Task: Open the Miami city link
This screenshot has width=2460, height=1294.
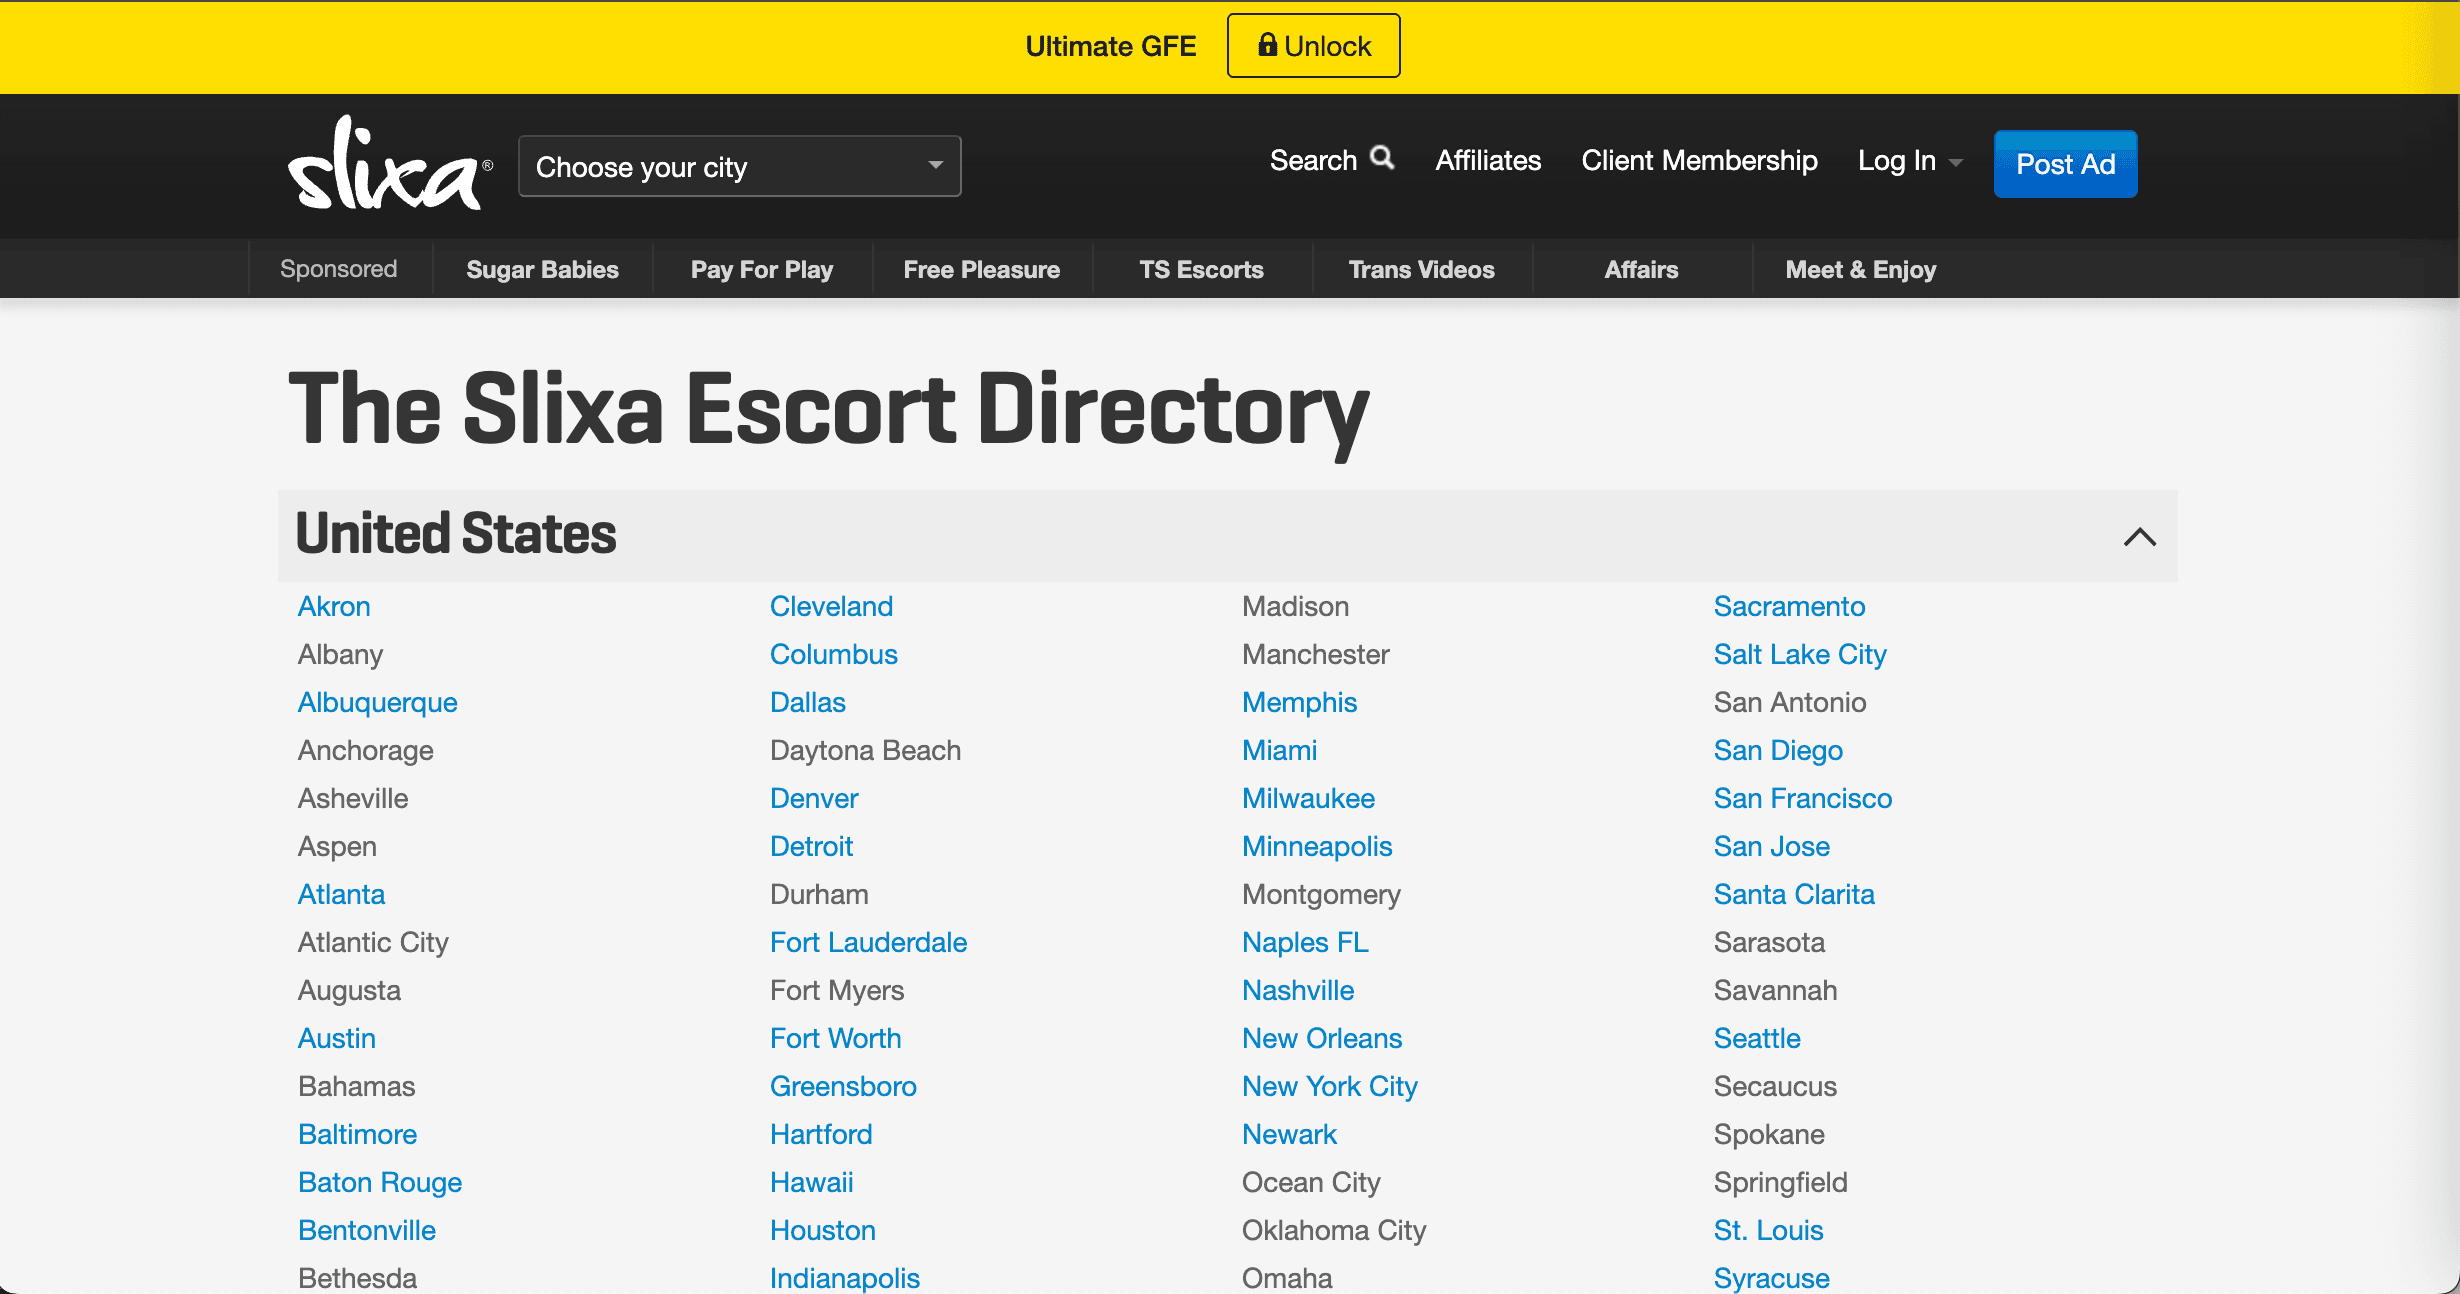Action: click(x=1280, y=750)
